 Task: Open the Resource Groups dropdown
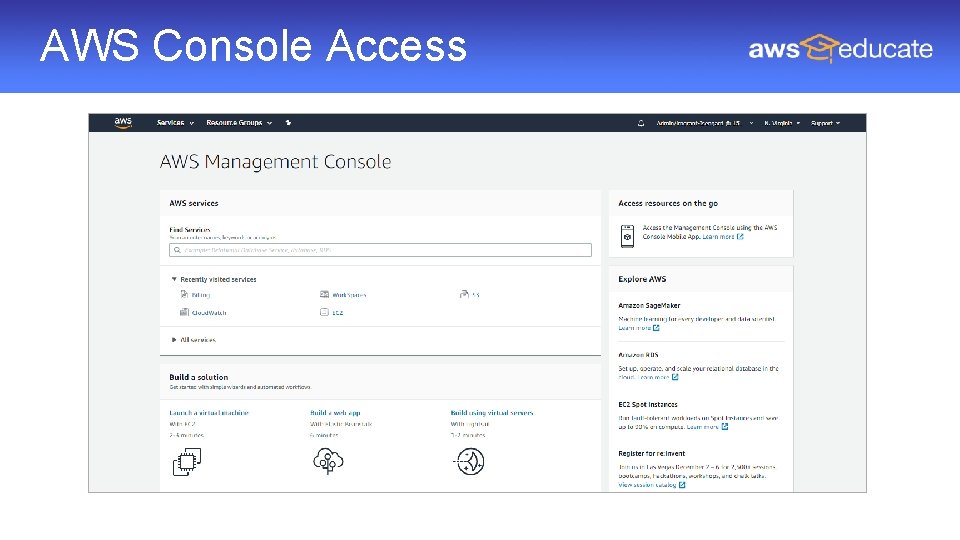pyautogui.click(x=239, y=123)
